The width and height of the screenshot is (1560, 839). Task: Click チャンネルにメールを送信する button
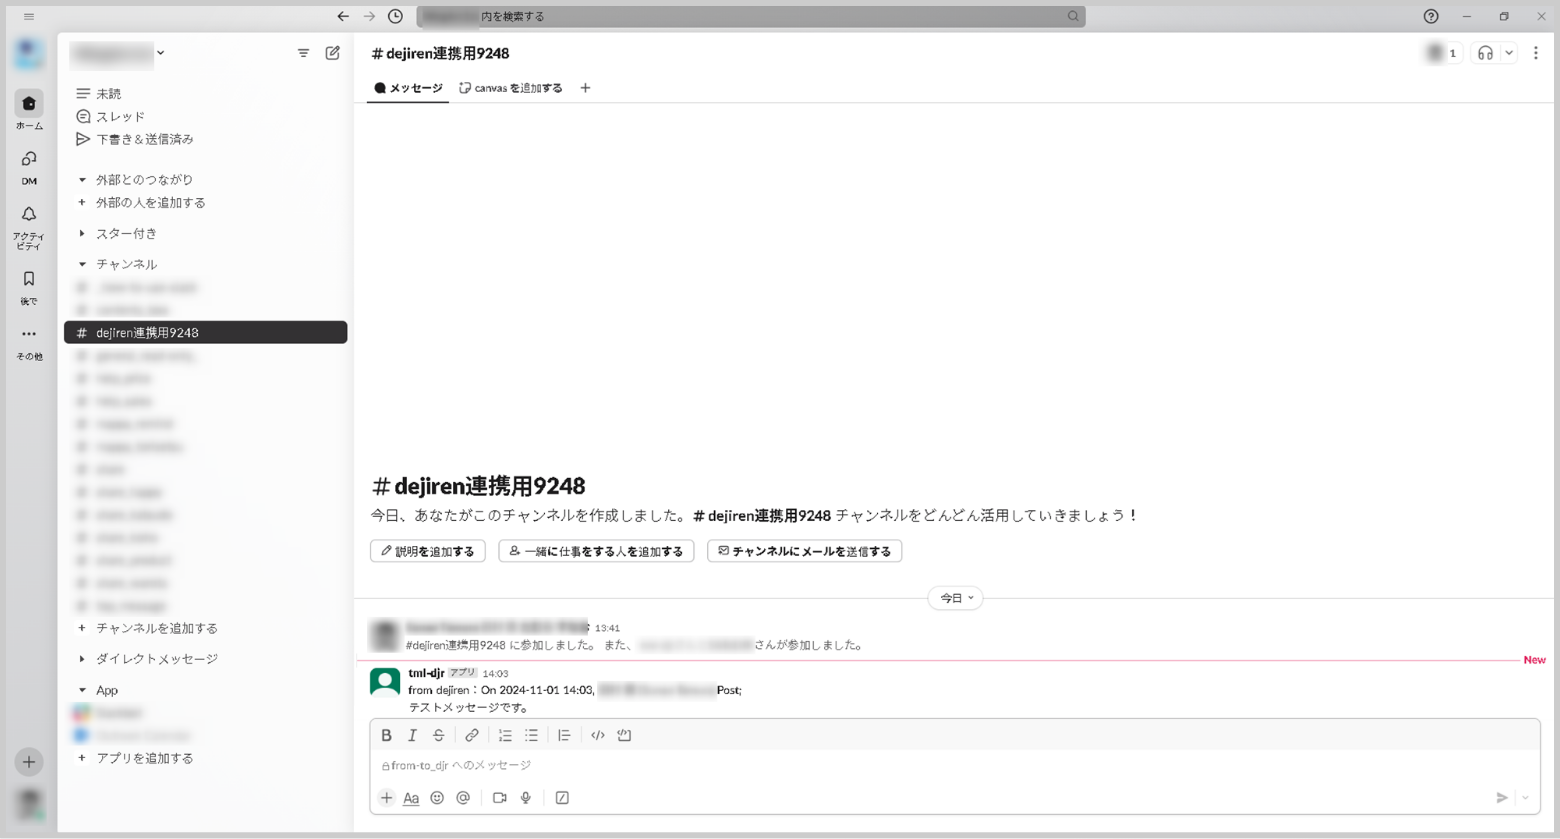point(805,551)
